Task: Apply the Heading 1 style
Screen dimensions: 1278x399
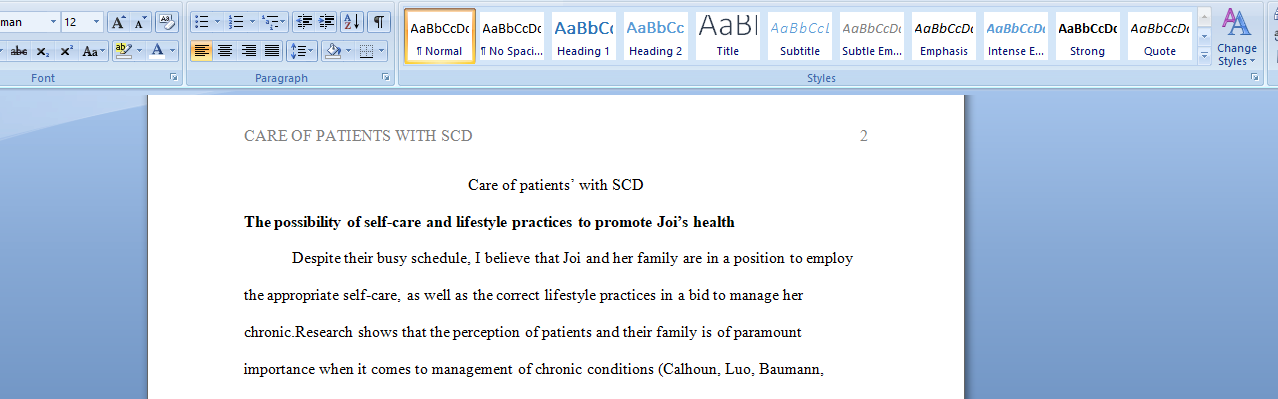Action: [583, 36]
